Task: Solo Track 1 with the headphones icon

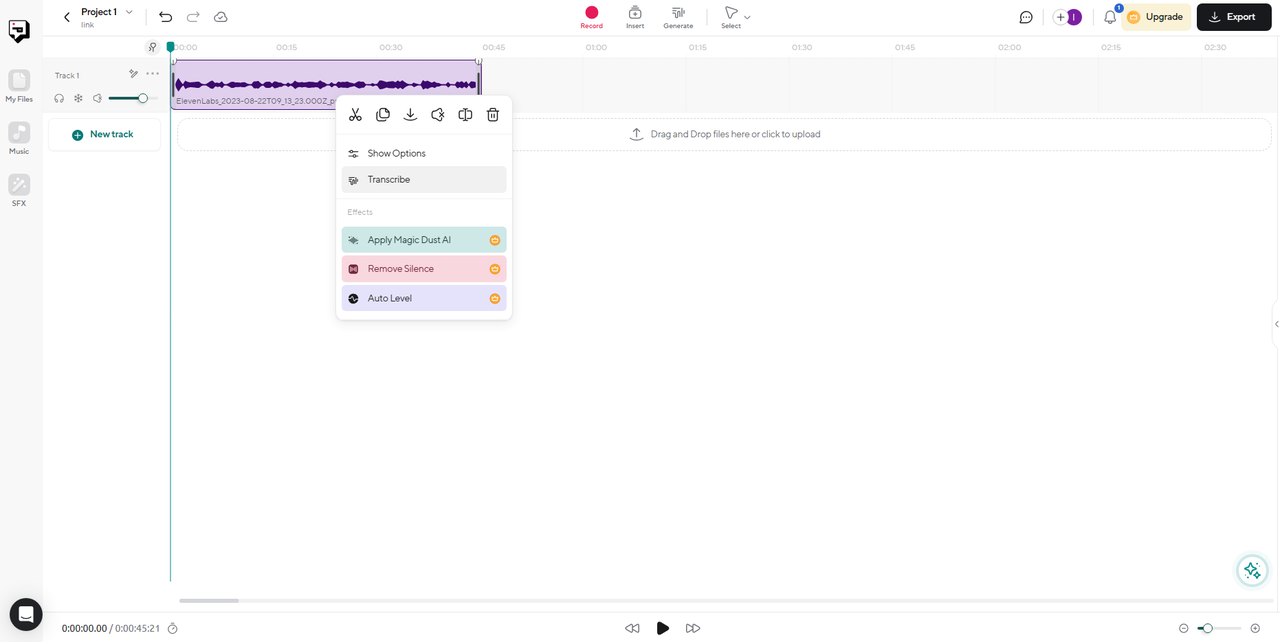Action: click(59, 98)
